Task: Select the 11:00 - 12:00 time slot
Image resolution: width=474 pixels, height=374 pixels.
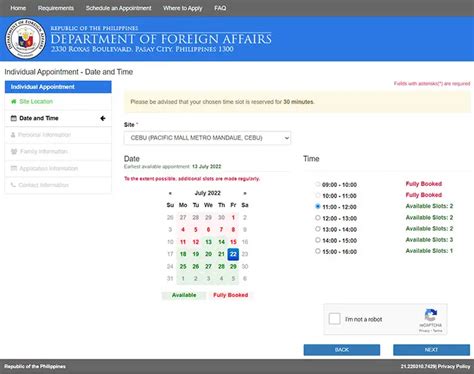Action: point(318,206)
